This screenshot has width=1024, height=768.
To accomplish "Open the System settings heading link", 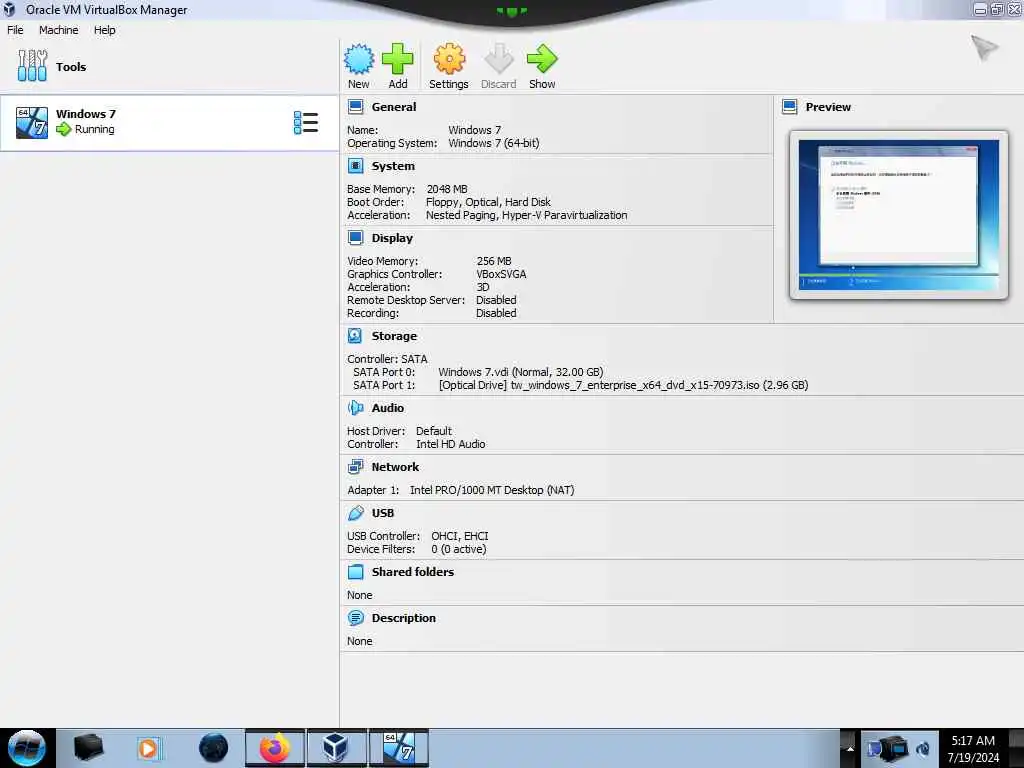I will click(x=393, y=166).
